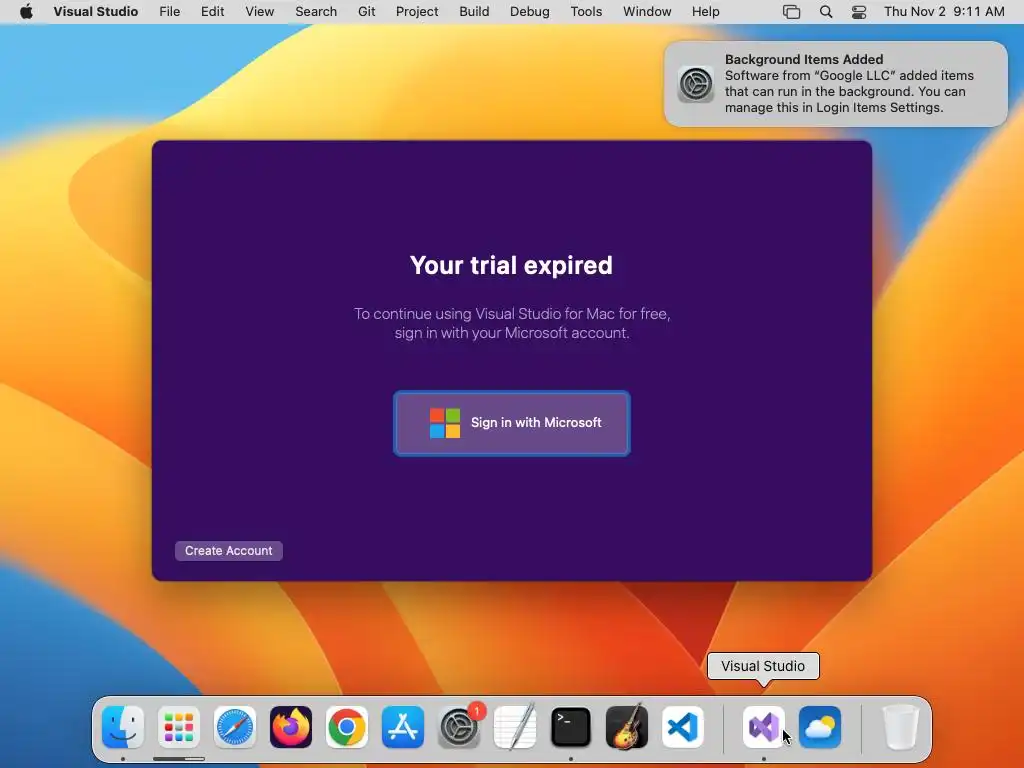Image resolution: width=1024 pixels, height=768 pixels.
Task: Open the Apple menu
Action: (x=26, y=12)
